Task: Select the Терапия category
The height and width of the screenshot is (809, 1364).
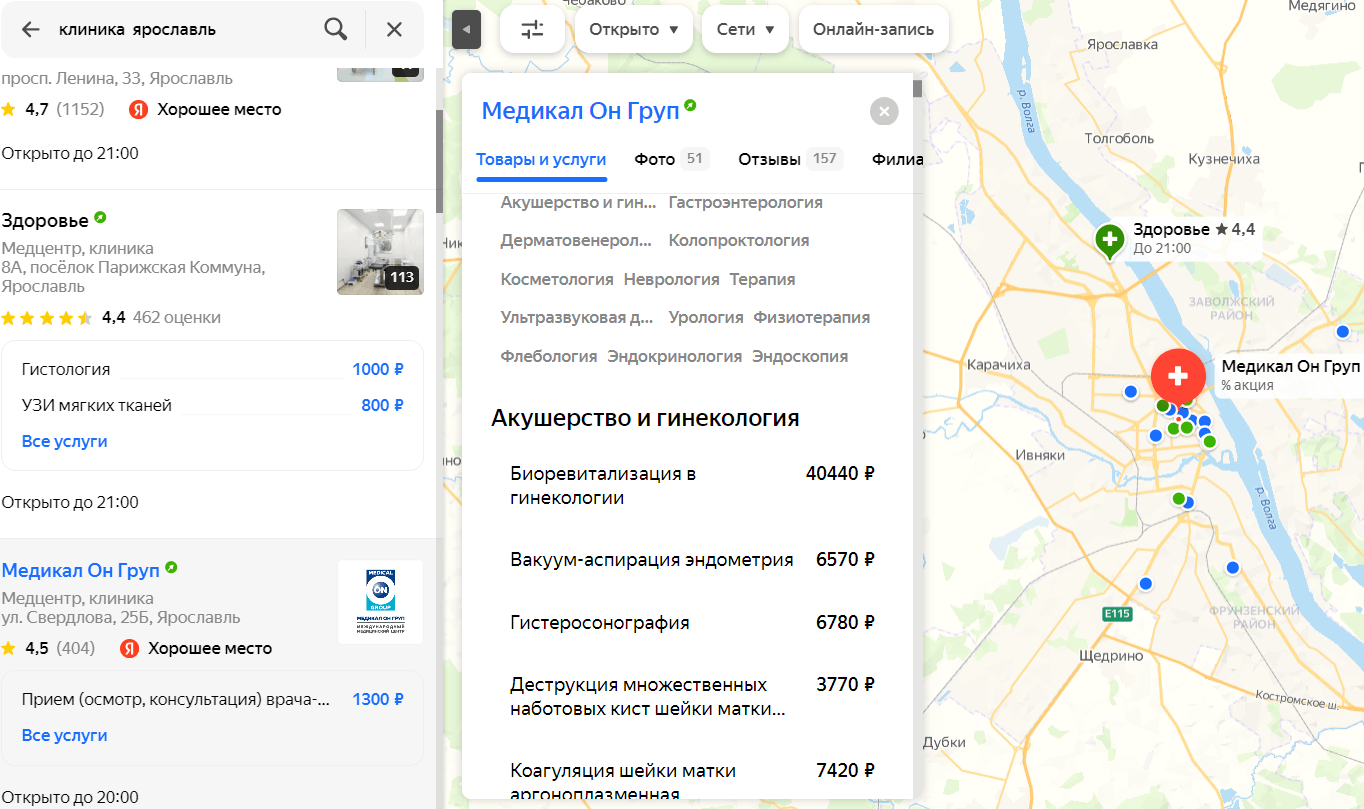Action: pyautogui.click(x=763, y=280)
